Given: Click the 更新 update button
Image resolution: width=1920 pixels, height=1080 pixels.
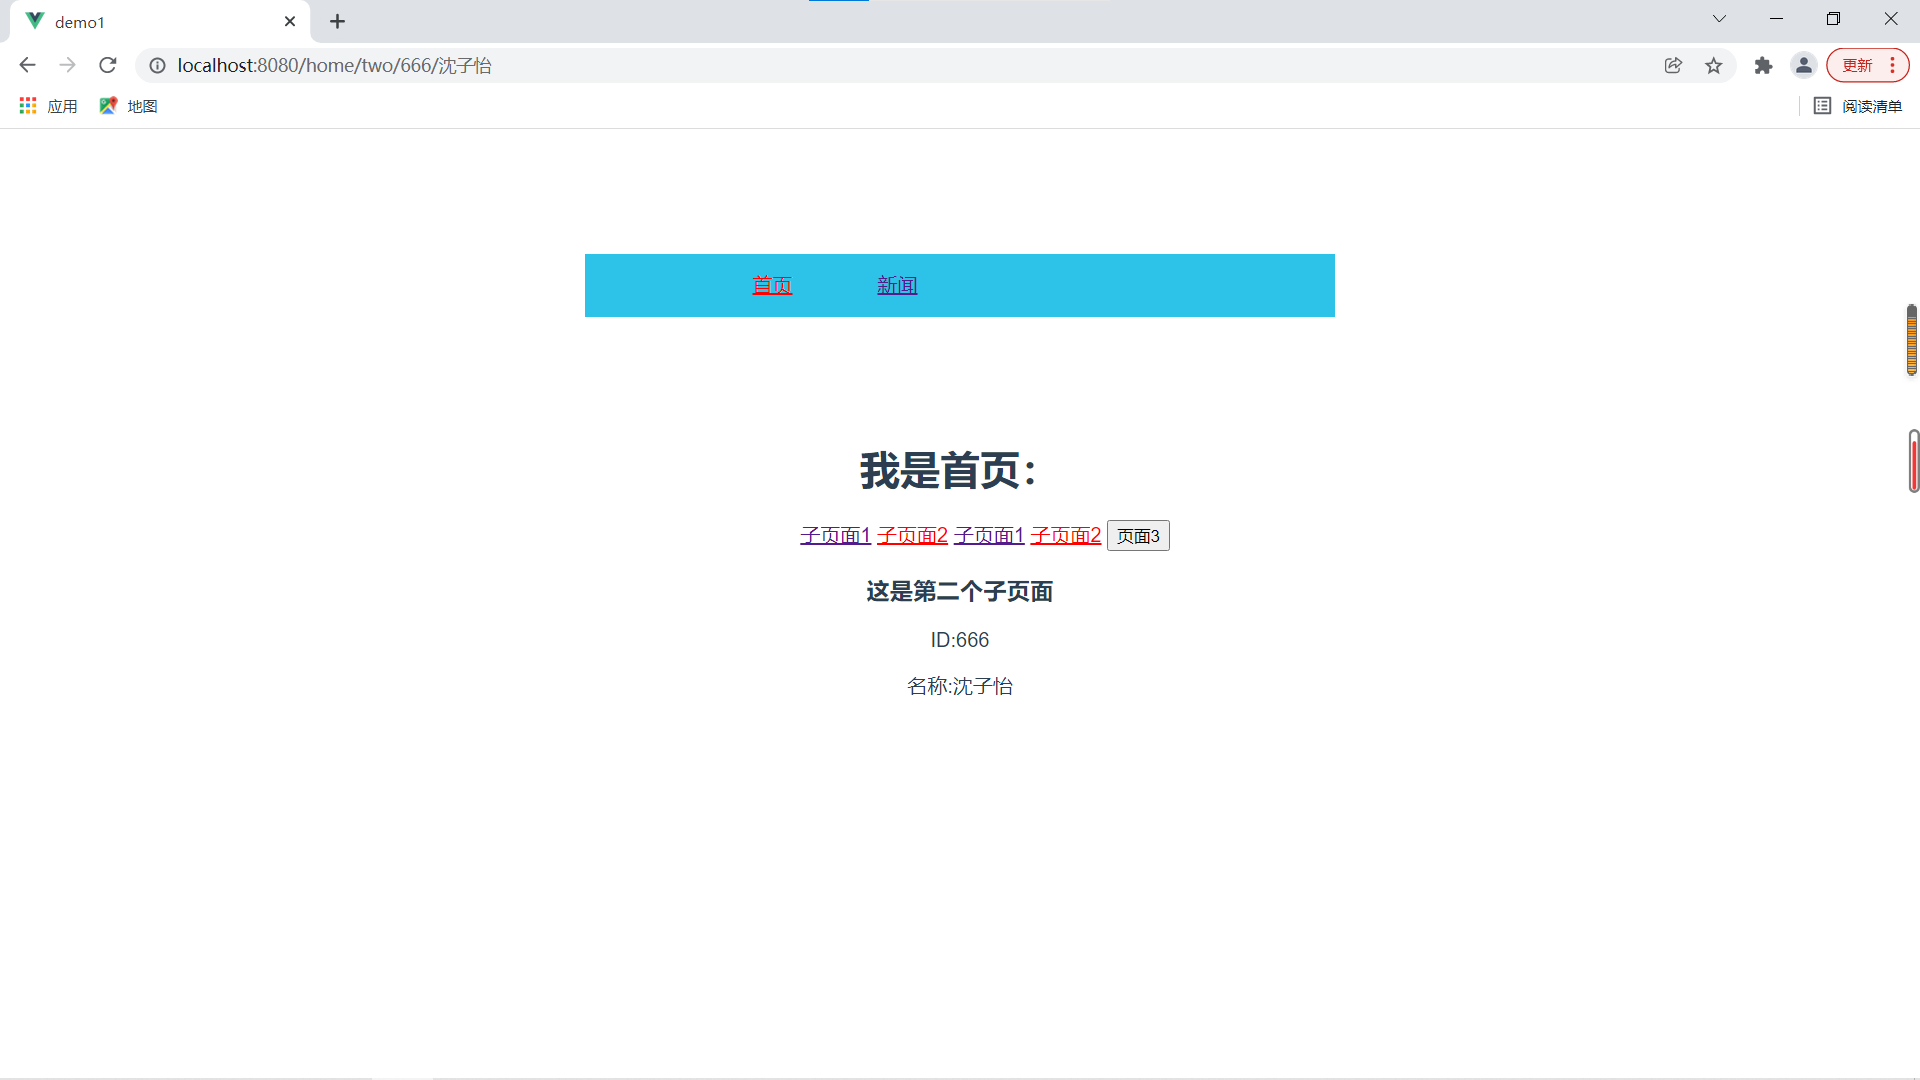Looking at the screenshot, I should pyautogui.click(x=1857, y=65).
